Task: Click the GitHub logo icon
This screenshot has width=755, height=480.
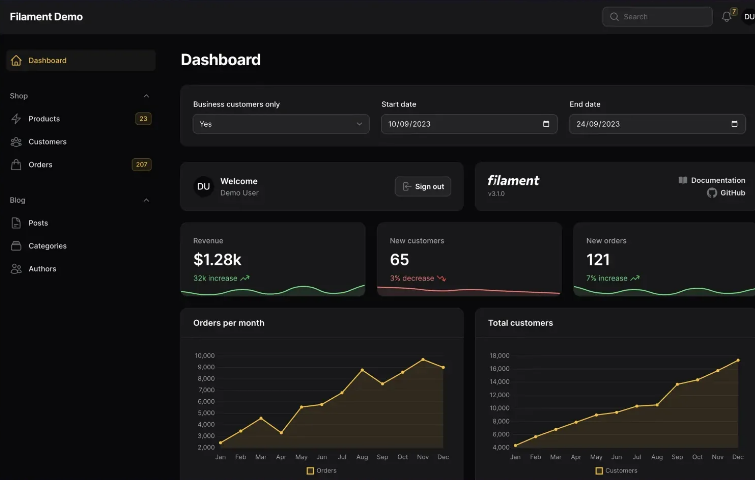Action: click(x=712, y=193)
